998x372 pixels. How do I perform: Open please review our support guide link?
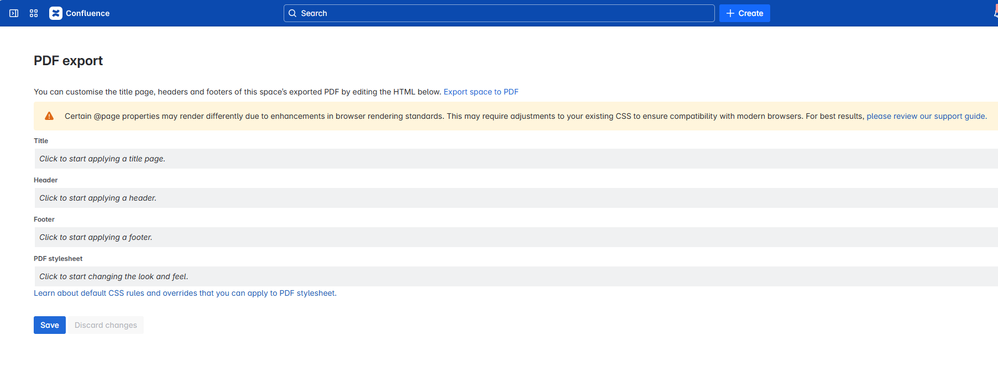(927, 116)
